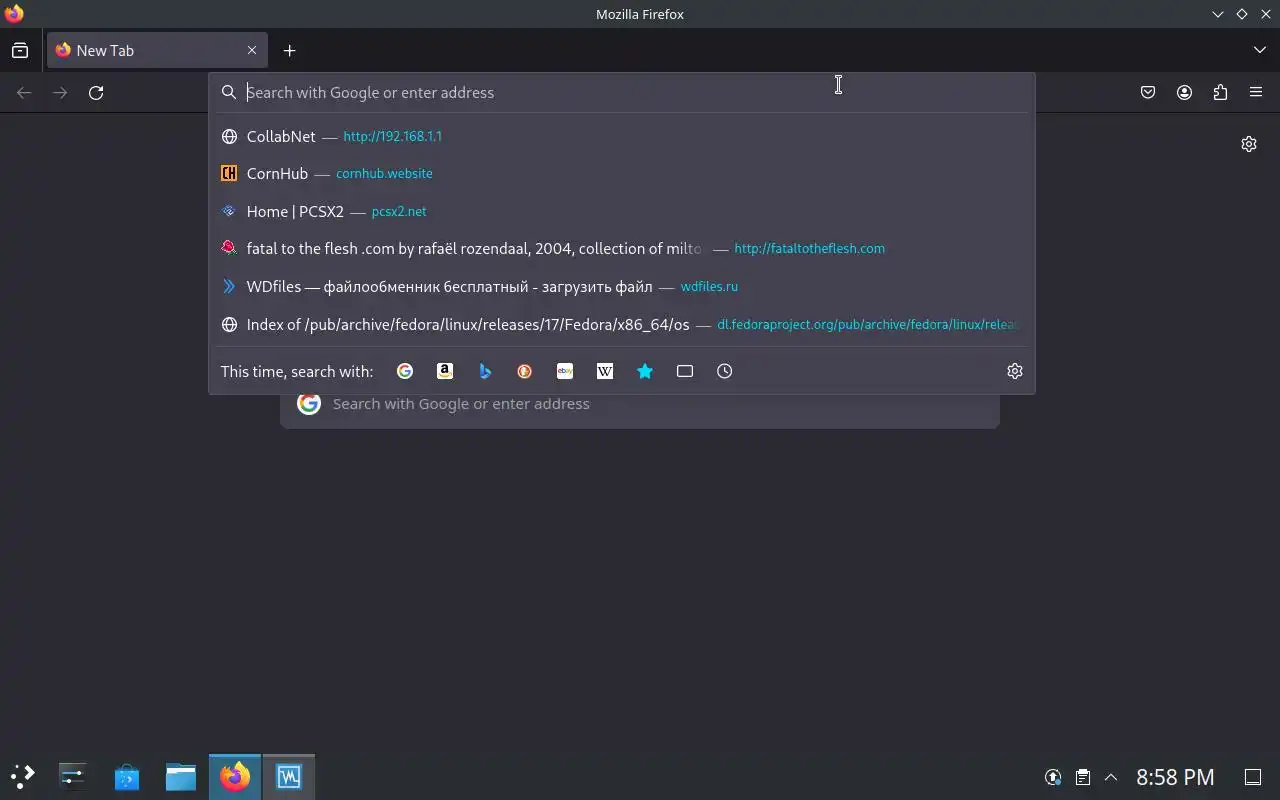
Task: Select the New Tab tab
Action: tap(157, 50)
